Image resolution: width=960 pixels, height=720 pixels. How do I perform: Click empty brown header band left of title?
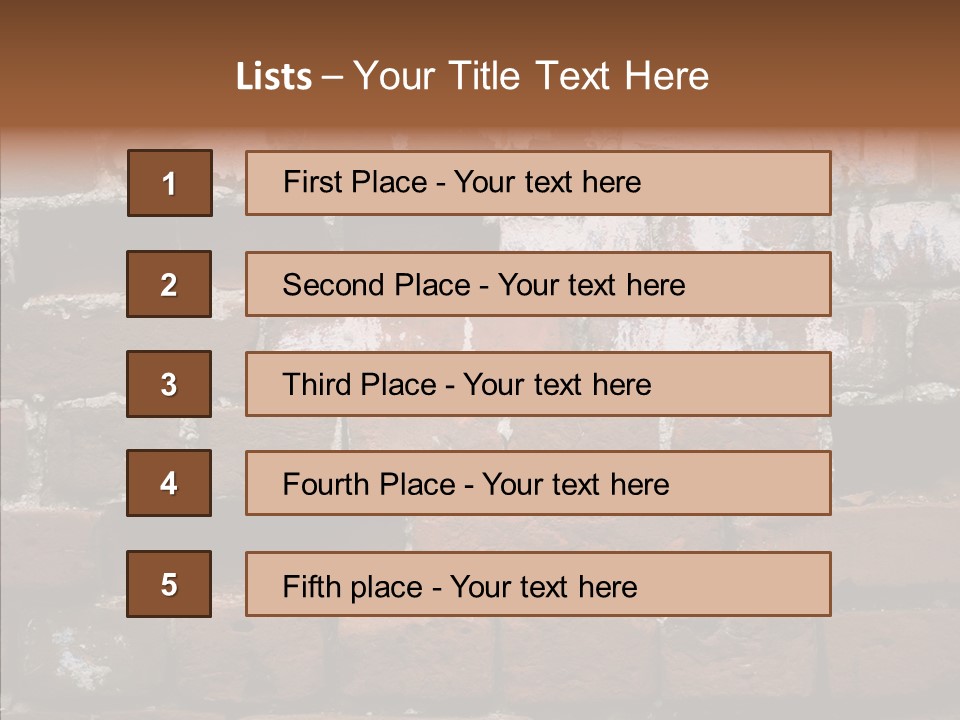[x=100, y=70]
